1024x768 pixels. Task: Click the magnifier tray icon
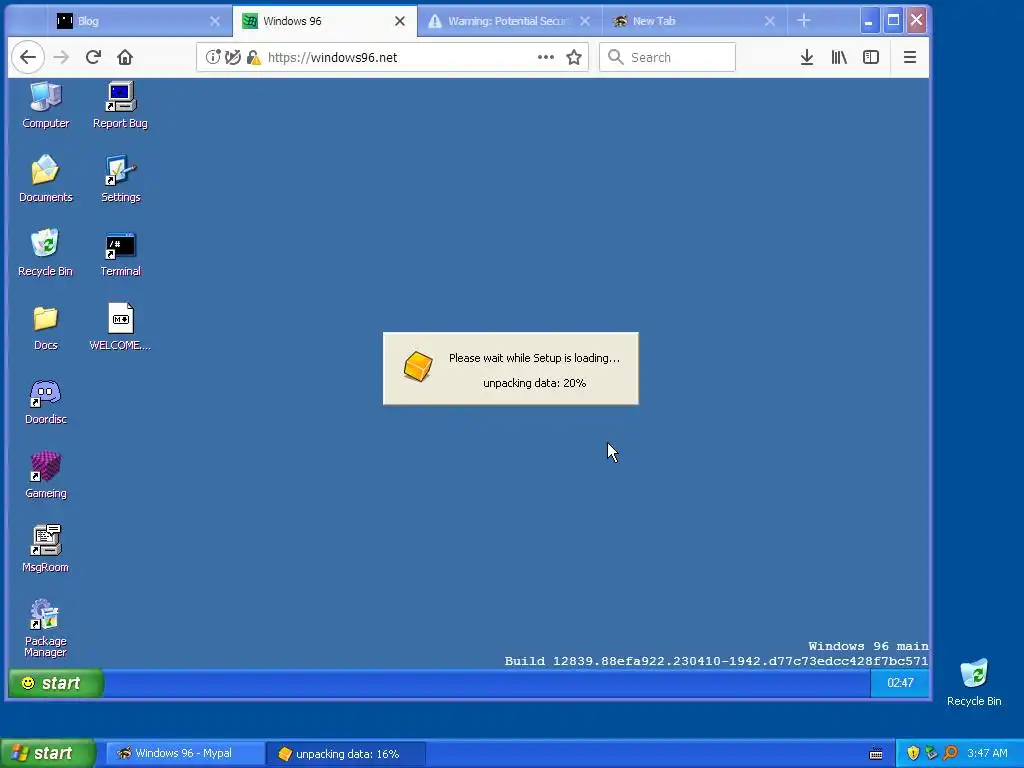point(950,754)
